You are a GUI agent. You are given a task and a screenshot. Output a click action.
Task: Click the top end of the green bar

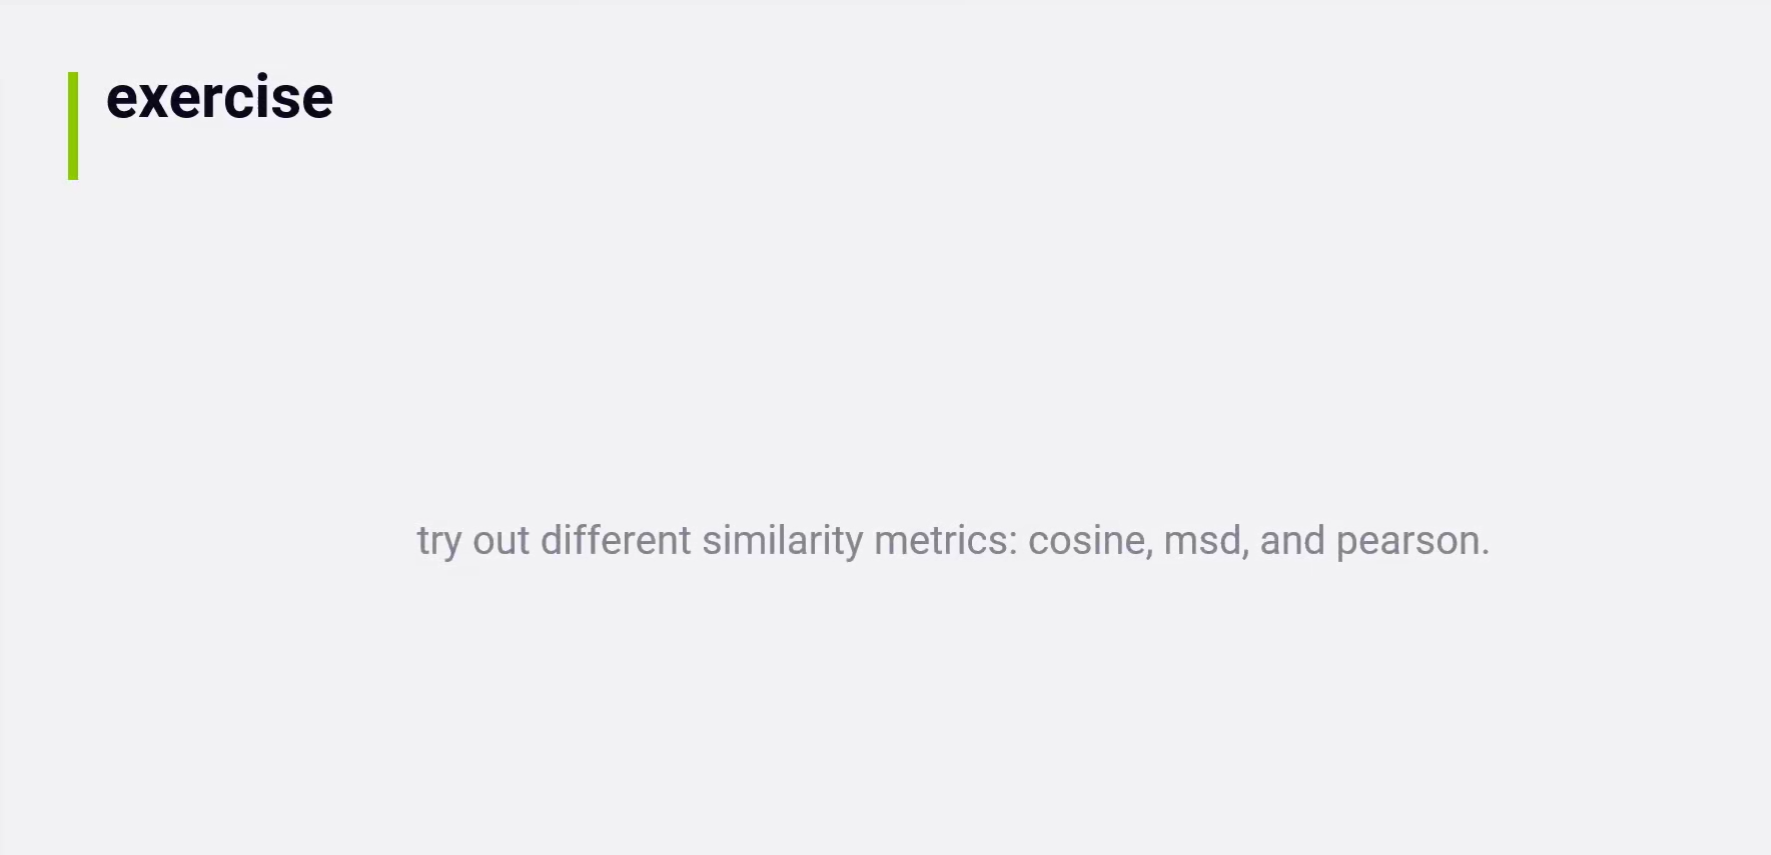pos(73,76)
